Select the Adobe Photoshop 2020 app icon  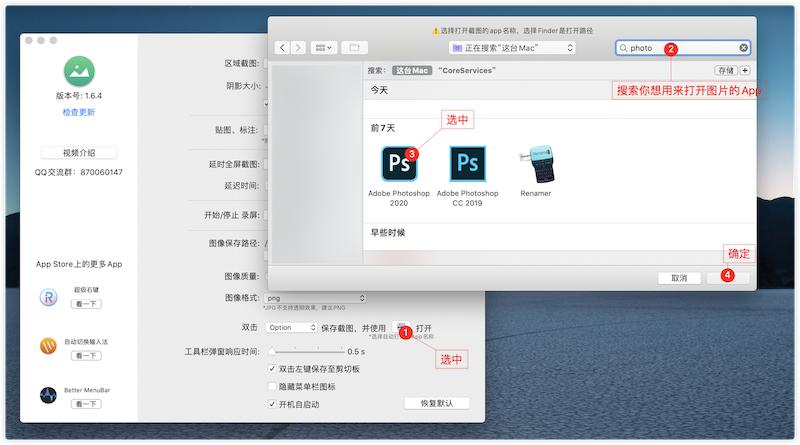(x=399, y=164)
